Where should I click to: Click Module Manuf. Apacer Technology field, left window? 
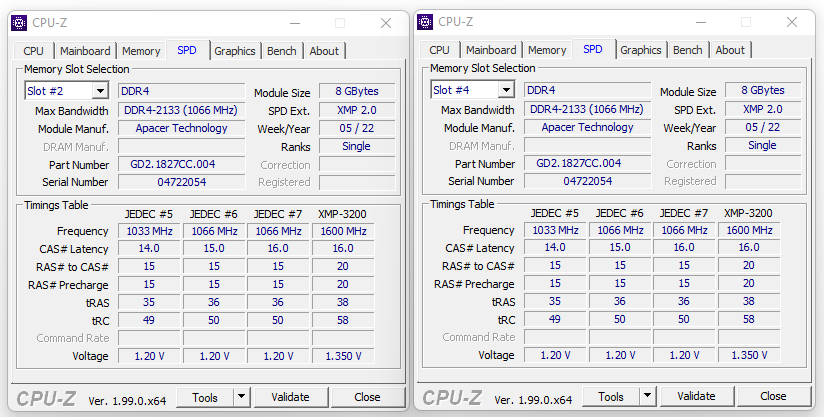(x=181, y=129)
